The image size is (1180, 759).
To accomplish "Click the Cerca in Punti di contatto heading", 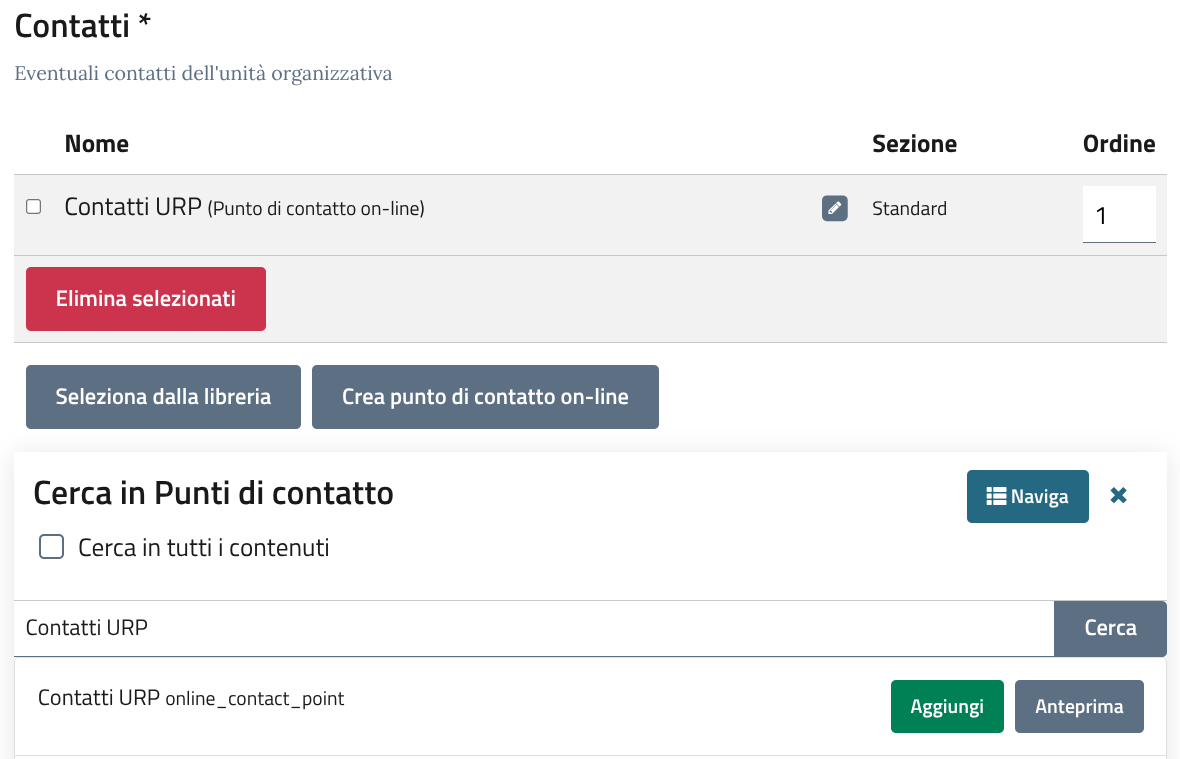I will point(213,493).
